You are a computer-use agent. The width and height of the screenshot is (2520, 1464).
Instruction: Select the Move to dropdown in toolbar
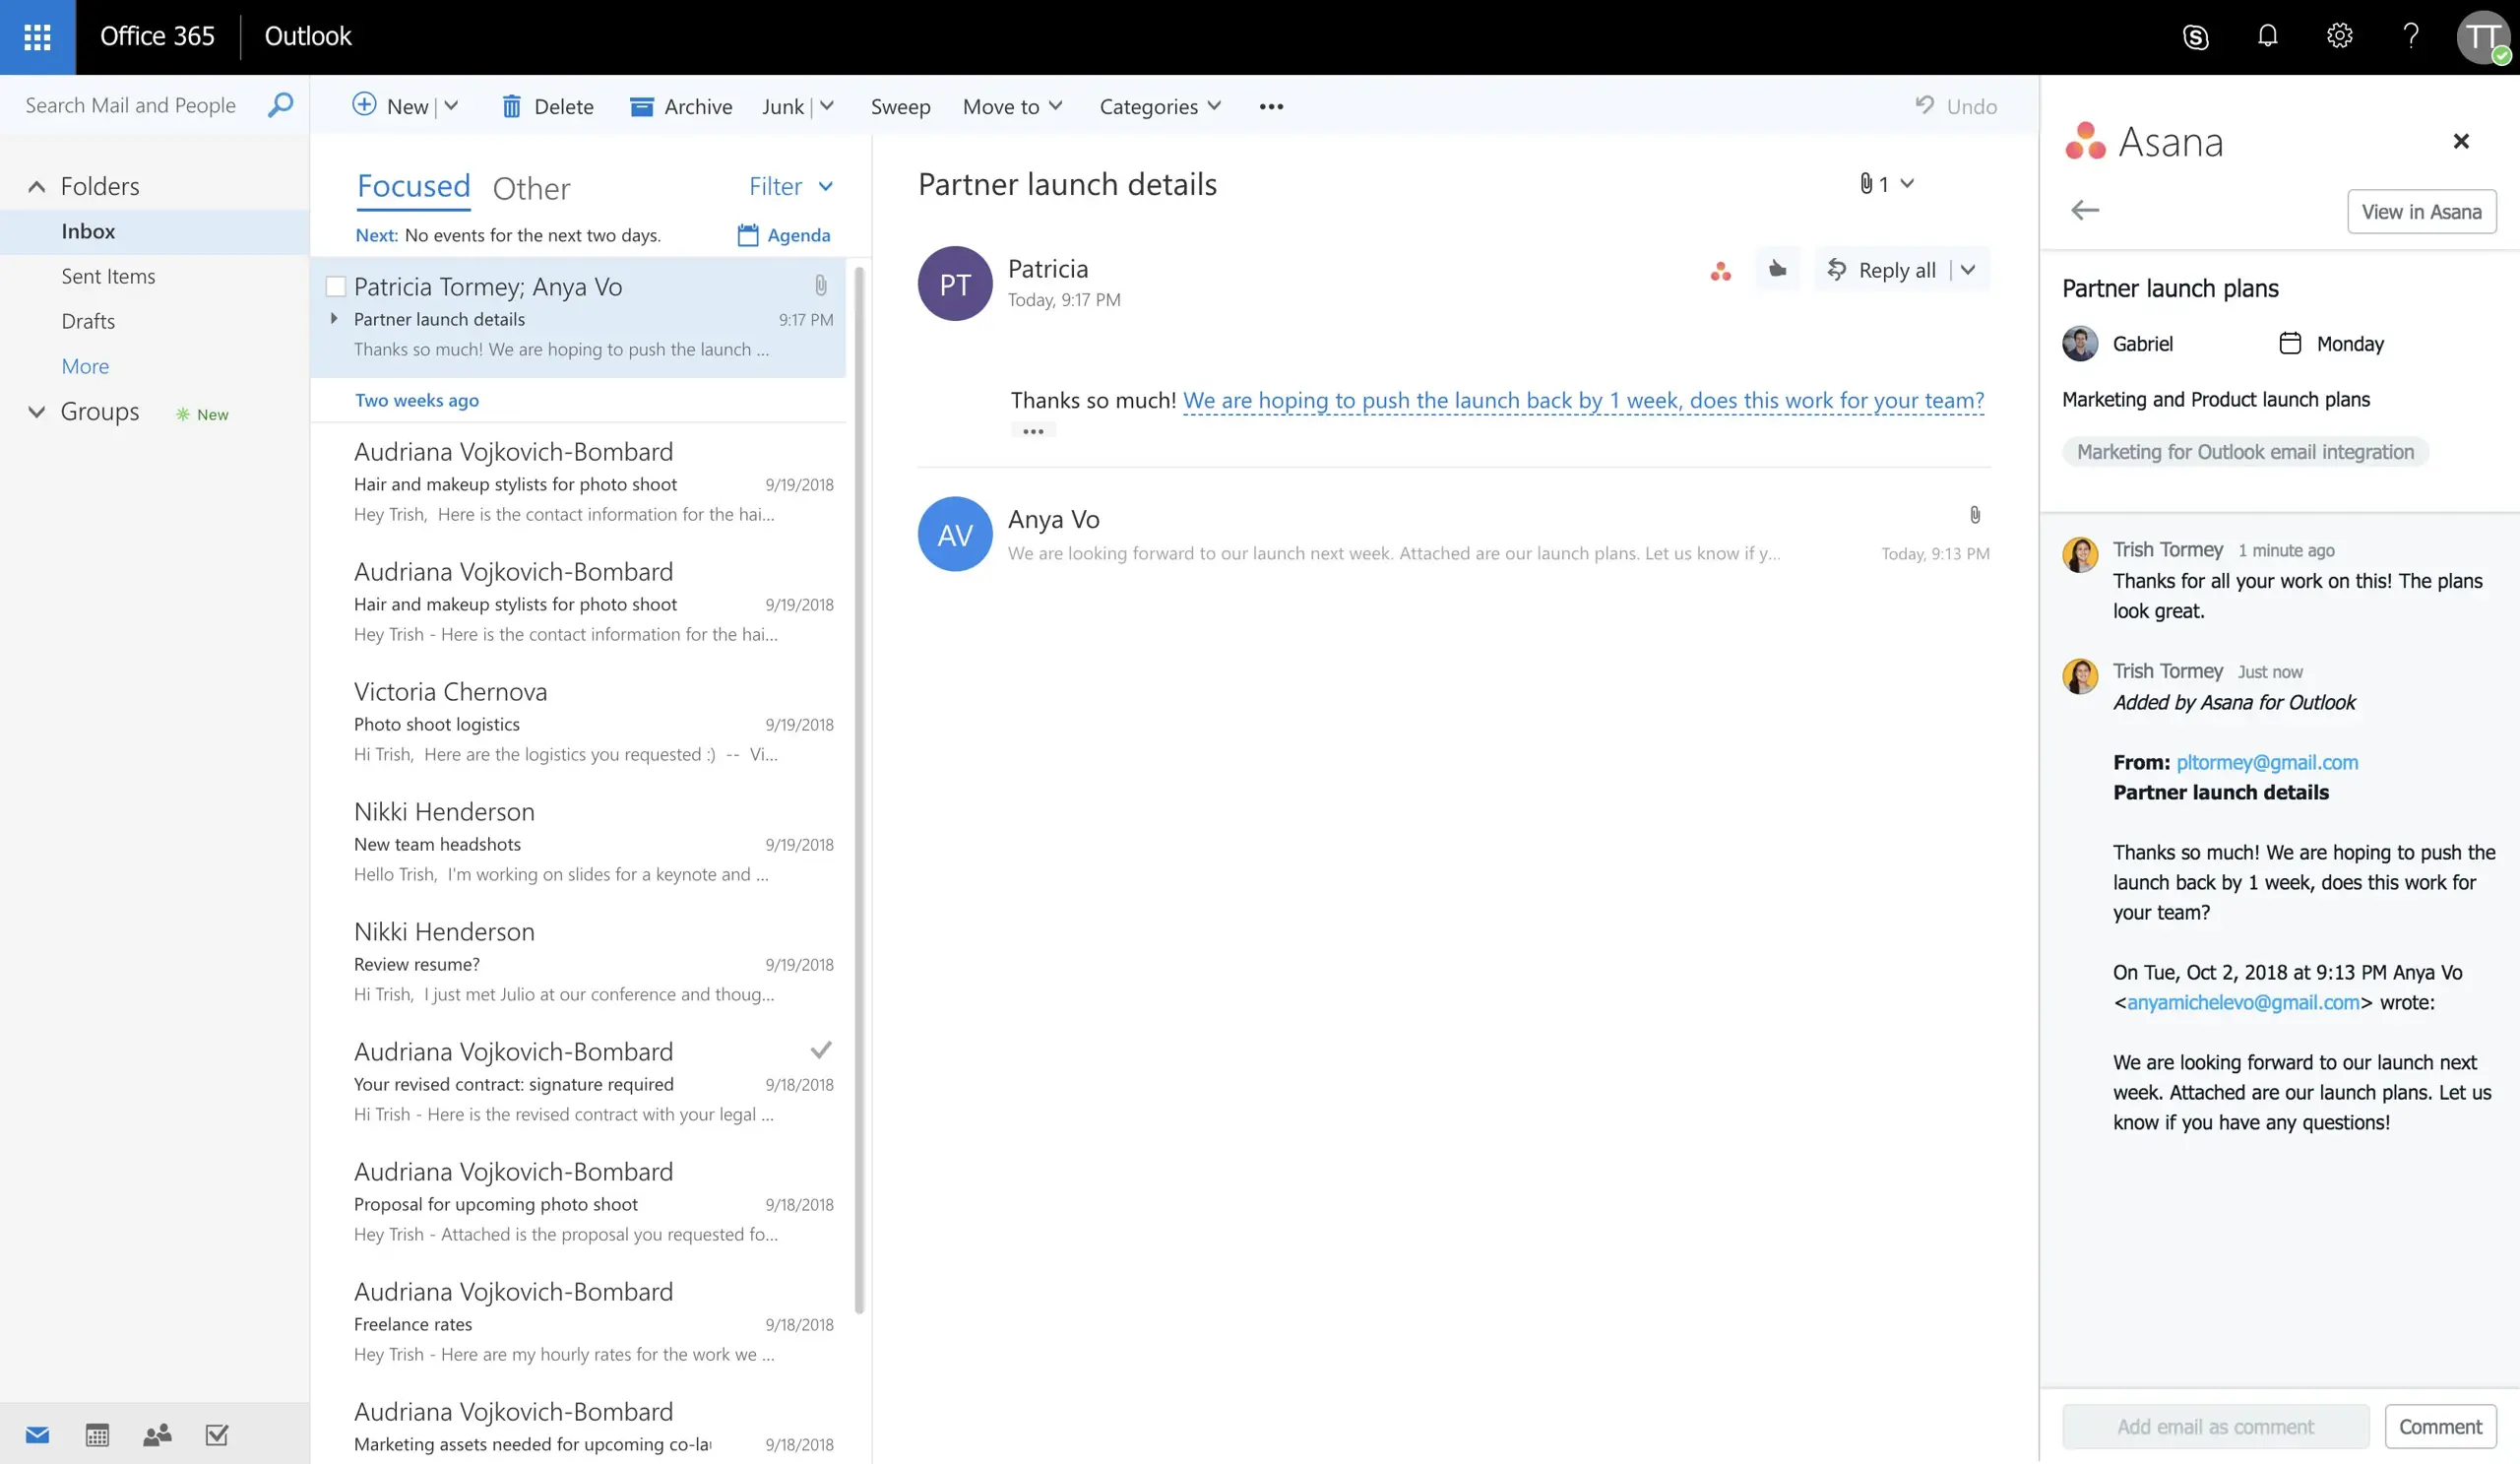click(x=1013, y=106)
